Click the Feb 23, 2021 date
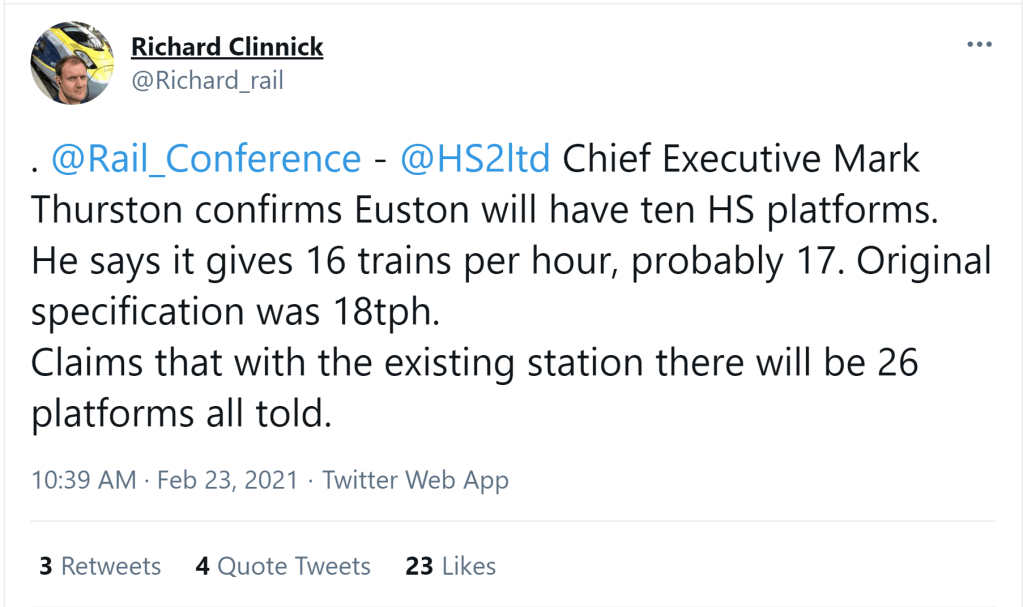The image size is (1023, 607). [229, 480]
